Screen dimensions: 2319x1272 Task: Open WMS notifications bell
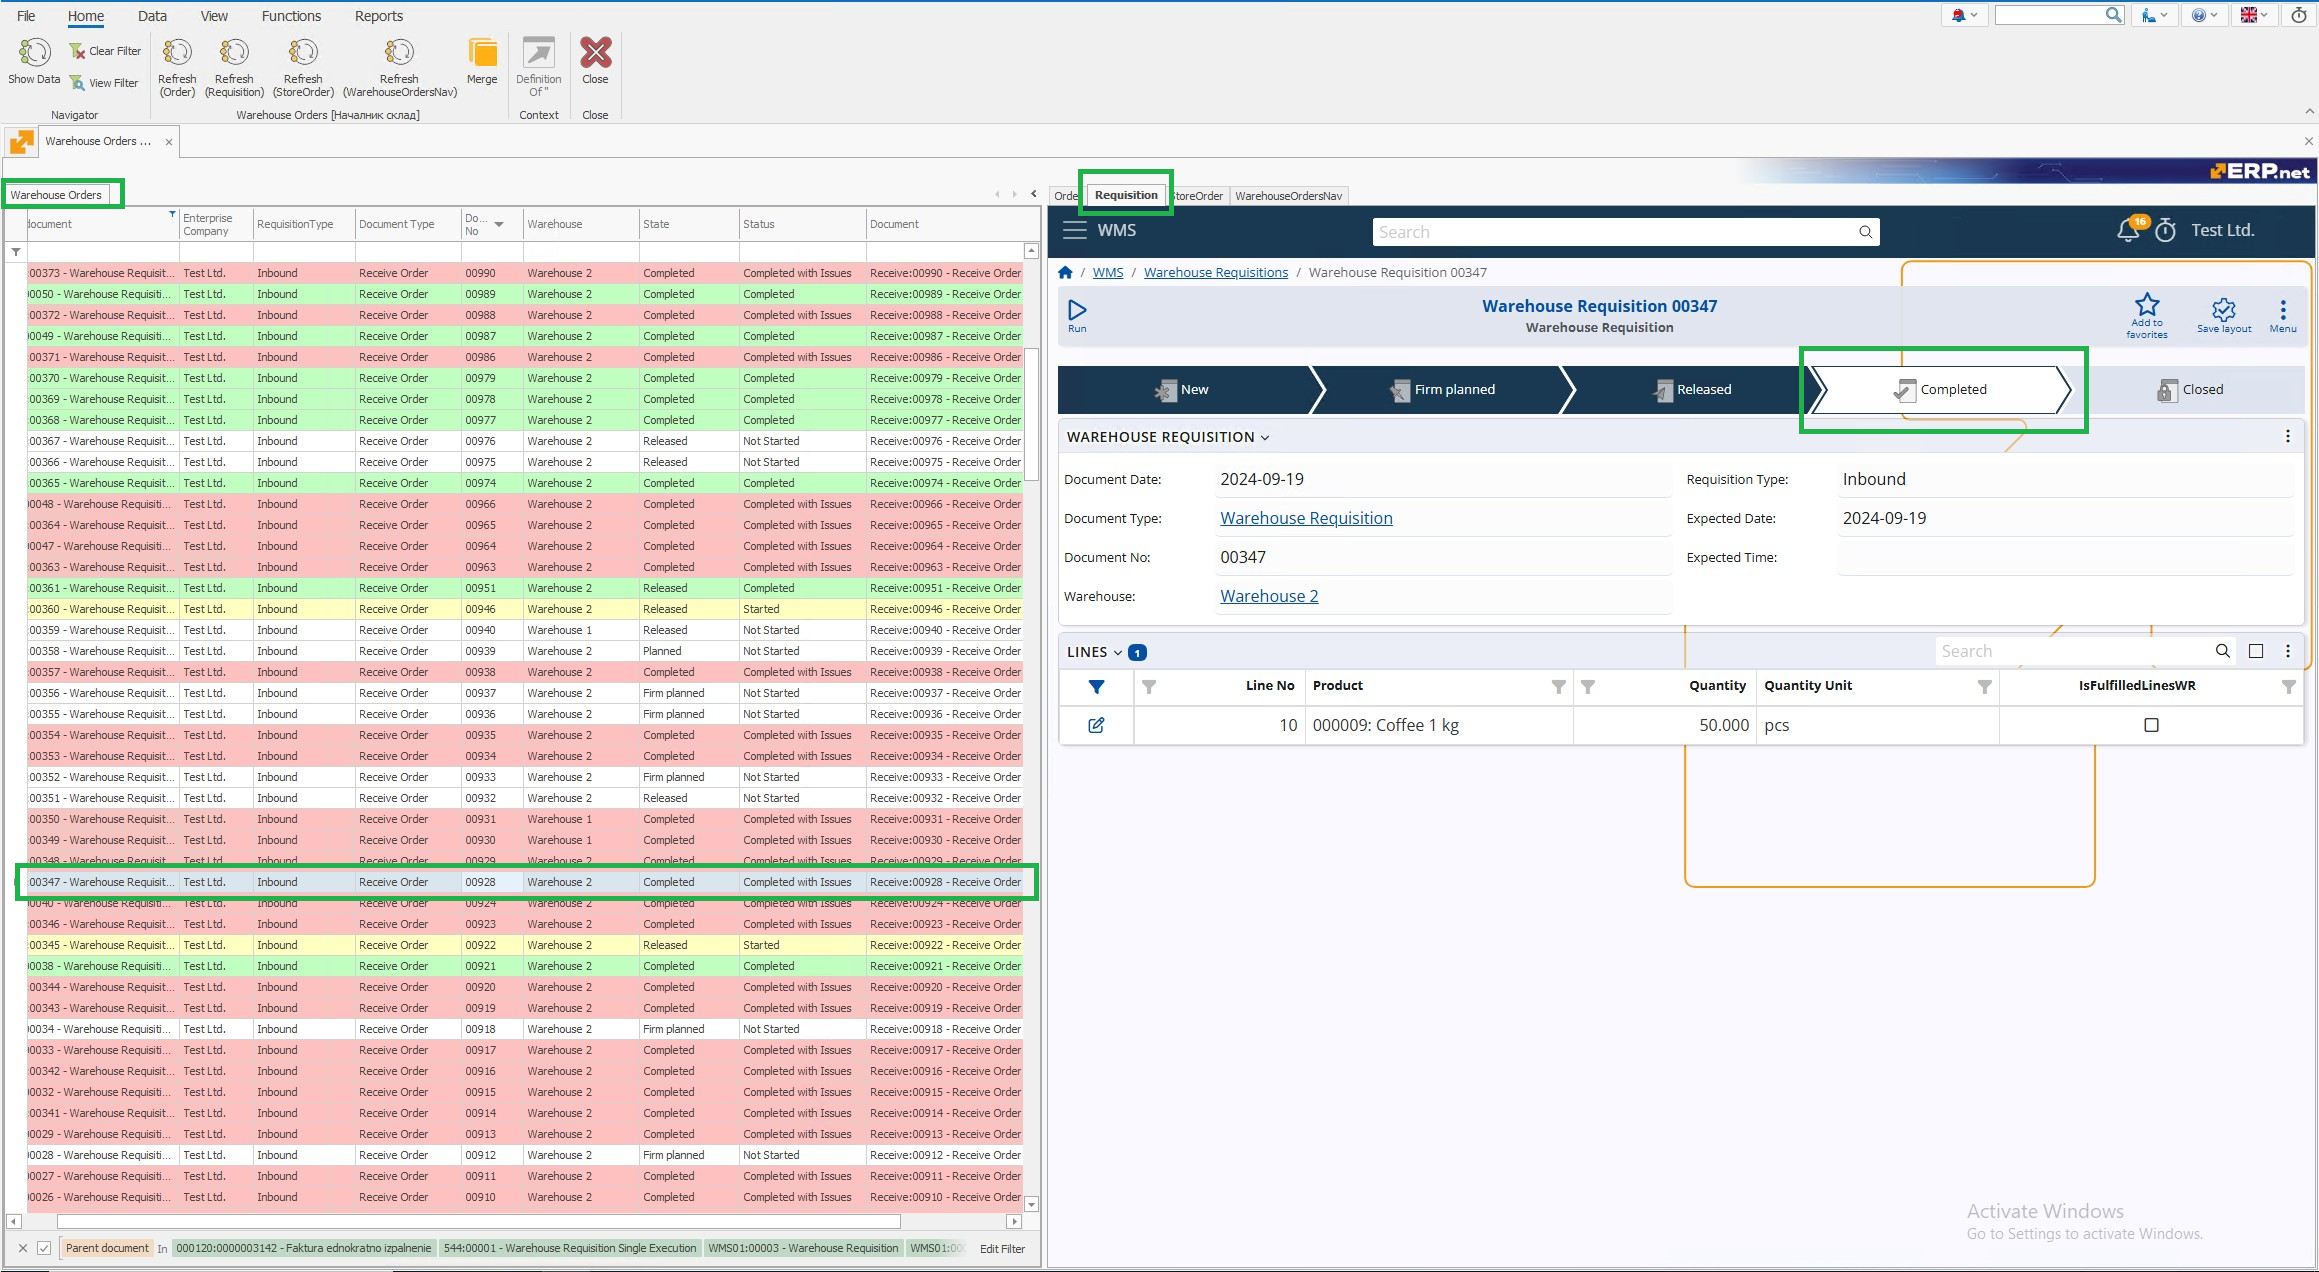[x=2128, y=230]
